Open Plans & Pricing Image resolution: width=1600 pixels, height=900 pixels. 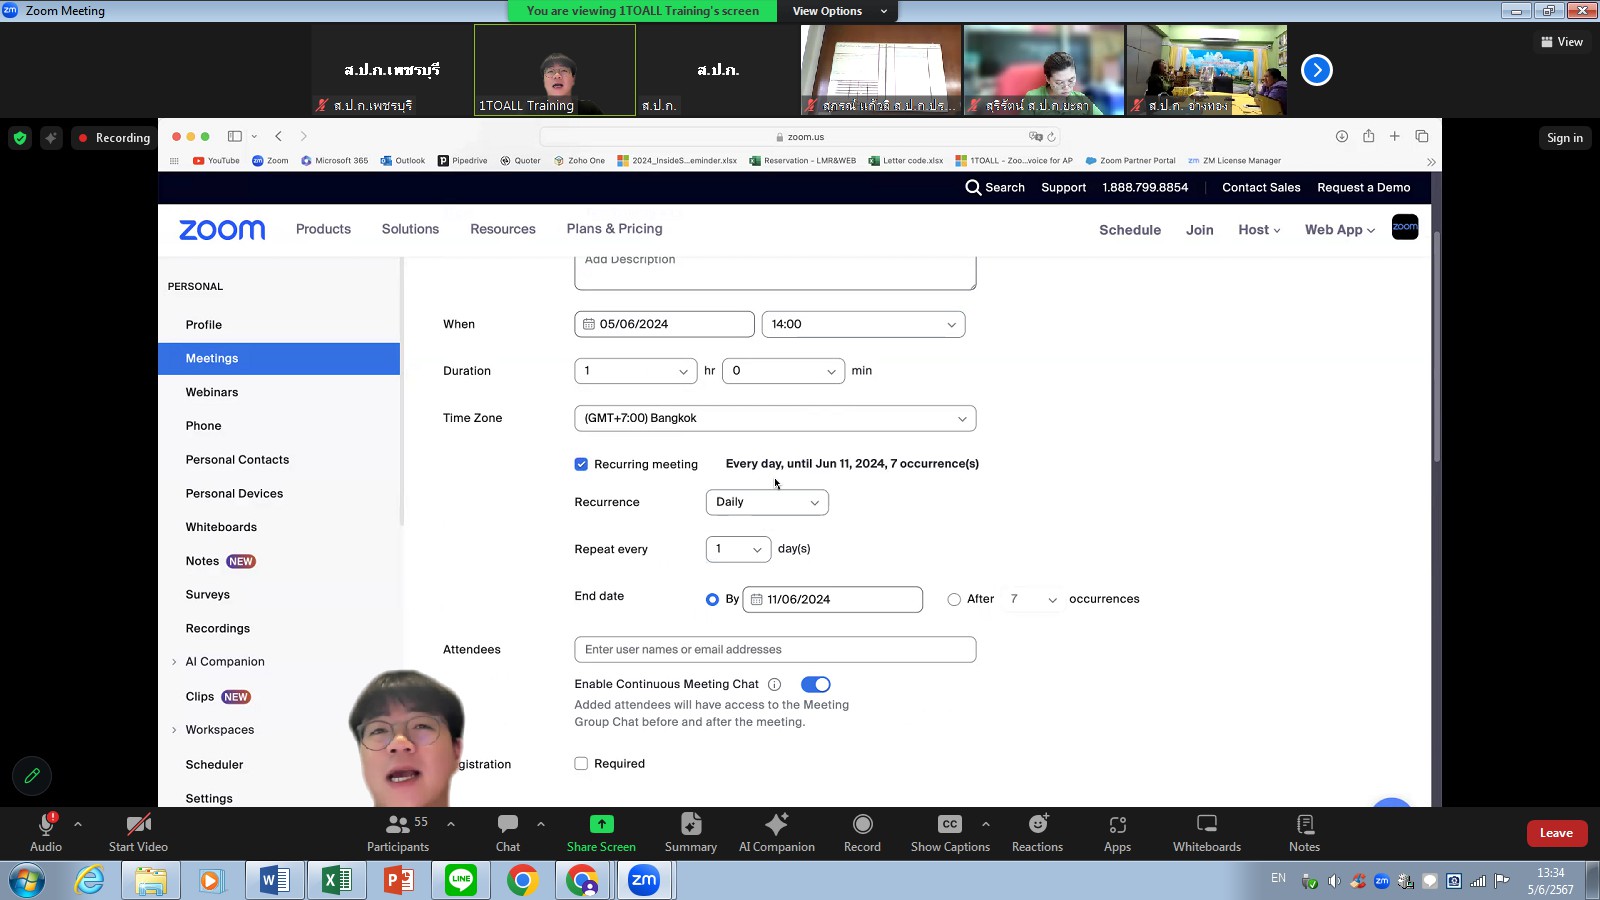pos(614,229)
